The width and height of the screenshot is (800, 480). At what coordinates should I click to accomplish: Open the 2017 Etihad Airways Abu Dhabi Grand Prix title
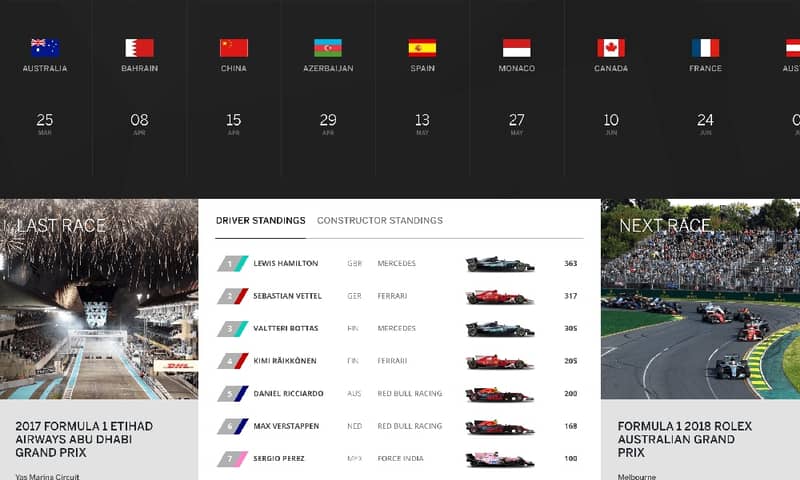[84, 439]
